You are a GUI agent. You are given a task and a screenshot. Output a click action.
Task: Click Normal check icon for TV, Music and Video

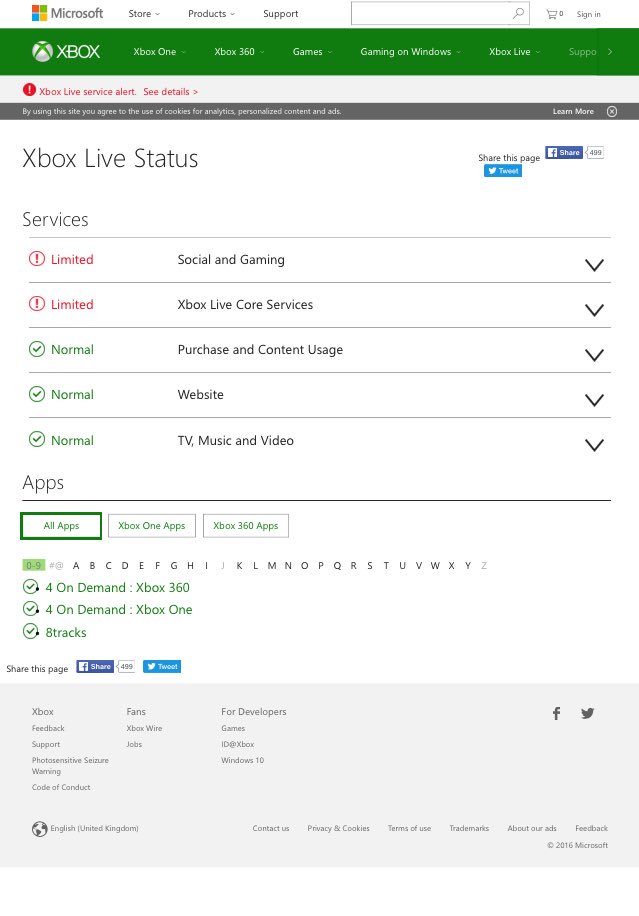pyautogui.click(x=37, y=439)
